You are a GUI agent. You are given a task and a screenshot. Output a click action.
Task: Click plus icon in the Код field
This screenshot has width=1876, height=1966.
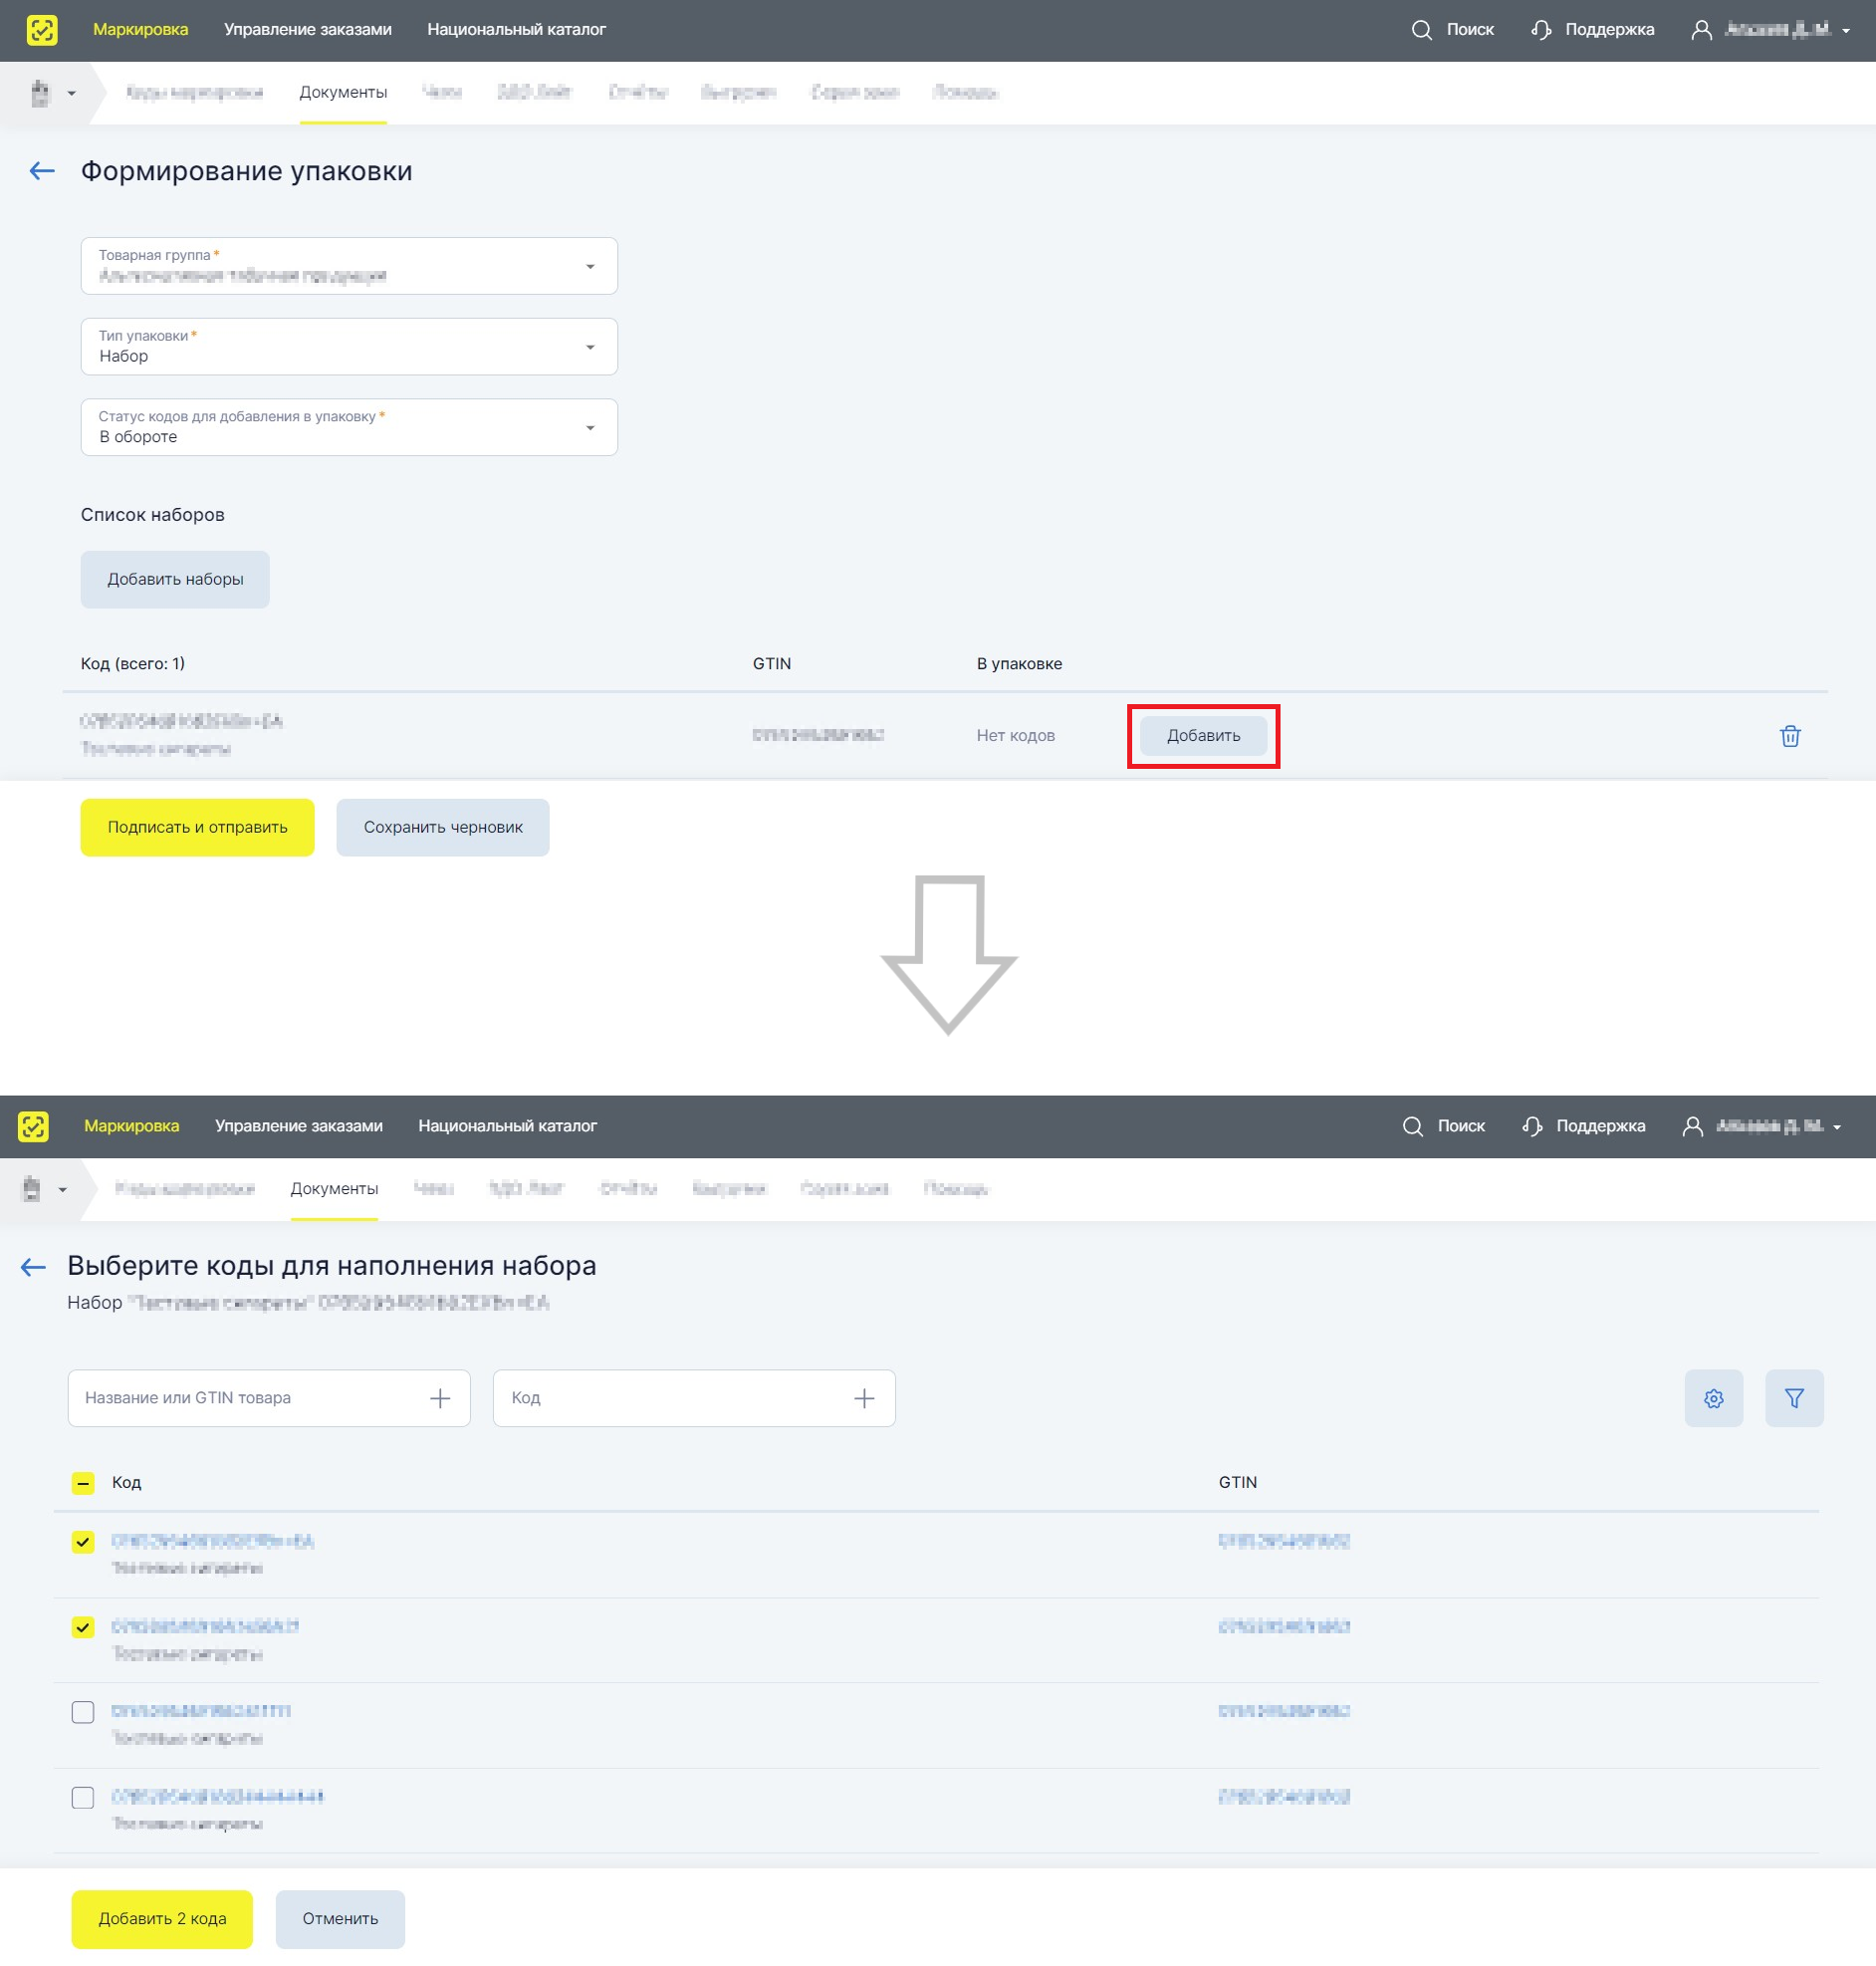coord(864,1398)
